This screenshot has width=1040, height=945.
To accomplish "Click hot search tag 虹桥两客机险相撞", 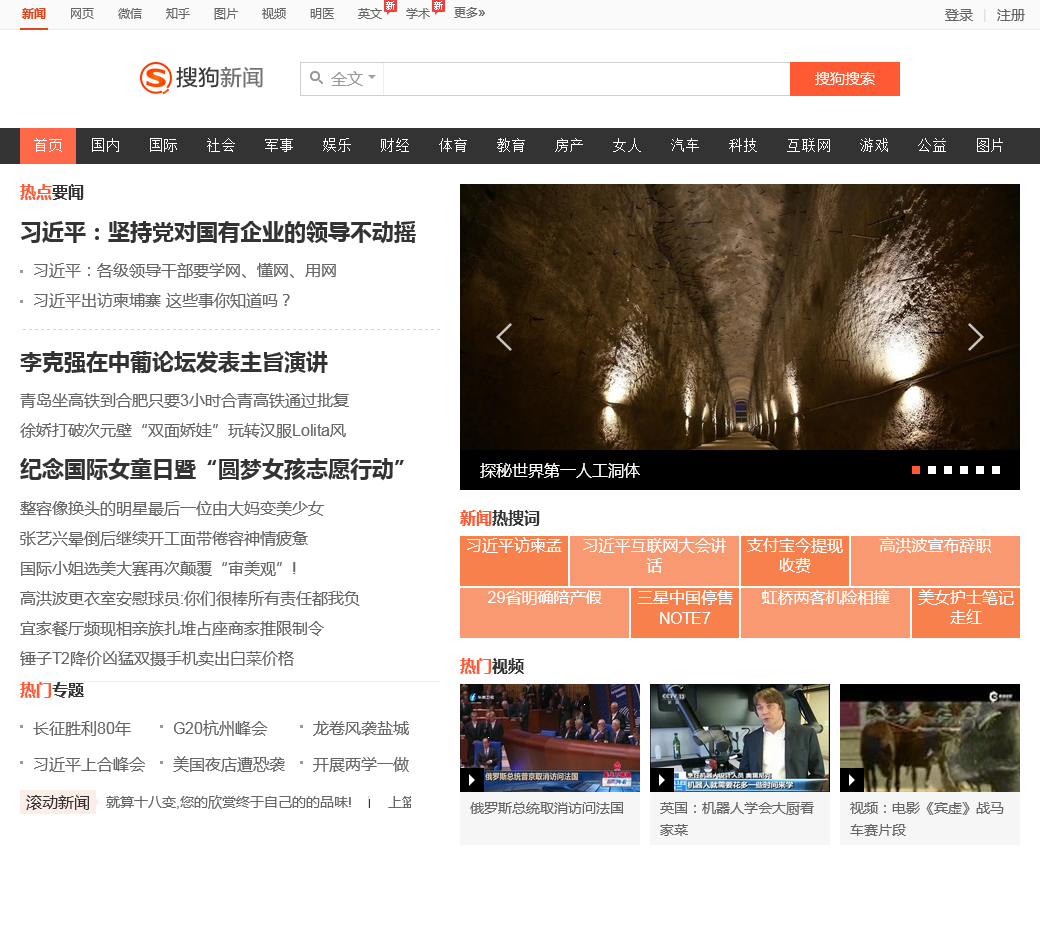I will click(825, 613).
